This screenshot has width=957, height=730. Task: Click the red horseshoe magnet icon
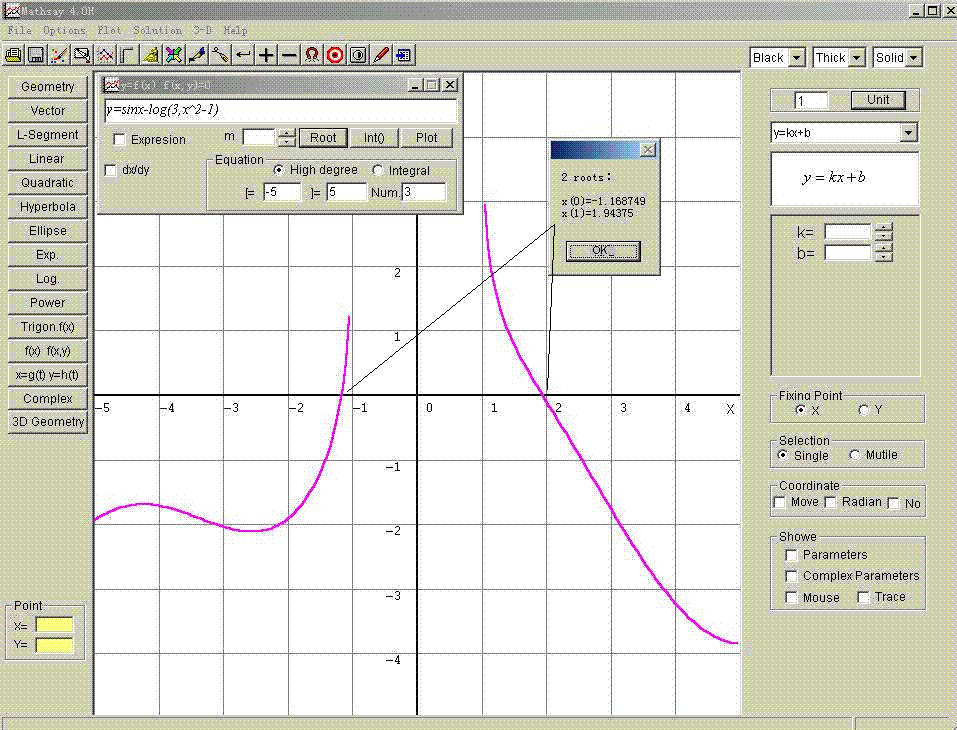pyautogui.click(x=312, y=56)
